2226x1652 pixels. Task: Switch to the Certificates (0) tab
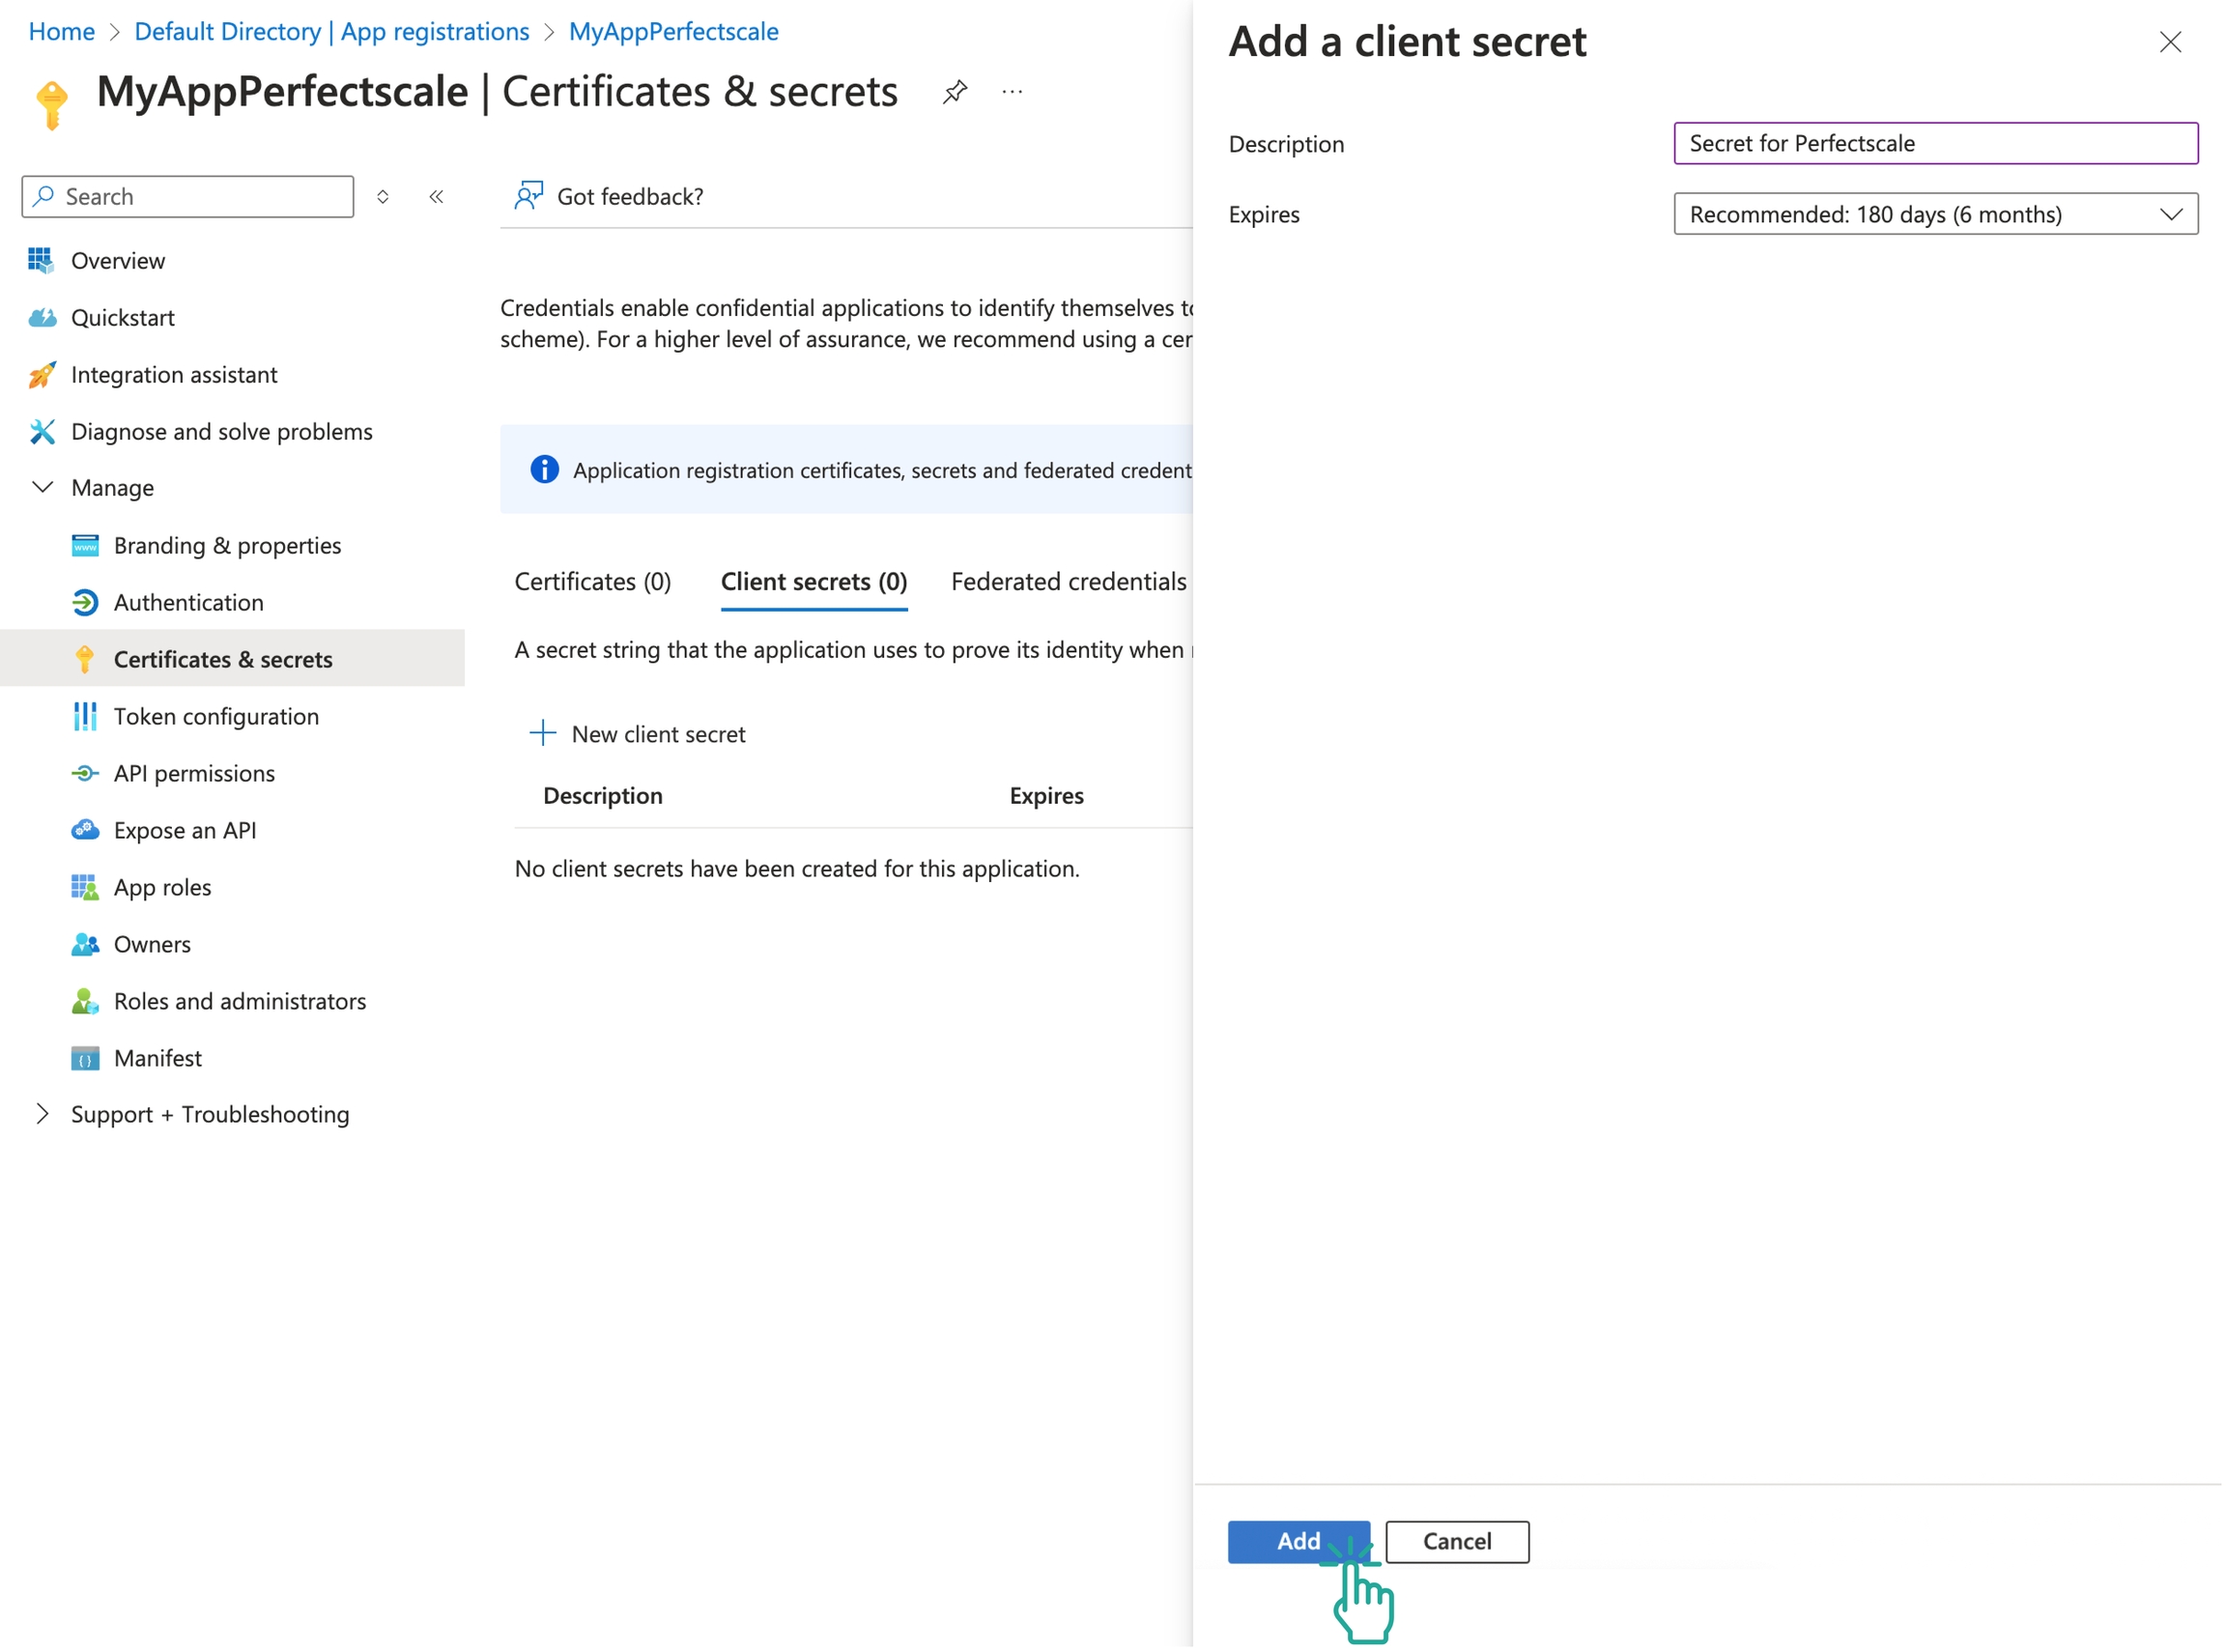tap(593, 582)
